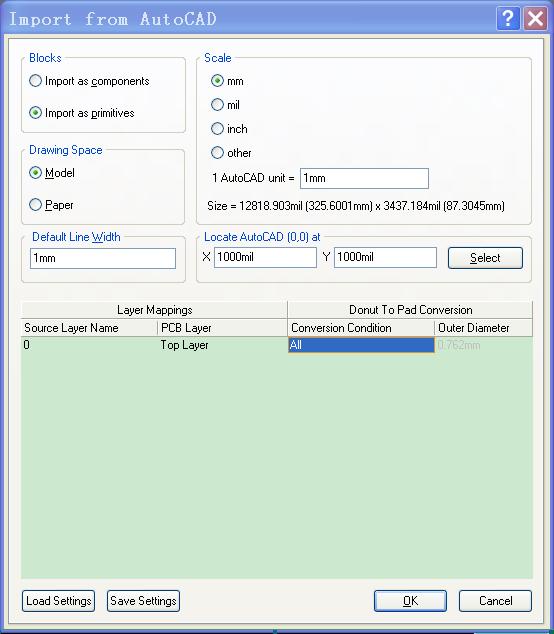Click the Layer Mappings header
The height and width of the screenshot is (634, 554).
pos(154,310)
